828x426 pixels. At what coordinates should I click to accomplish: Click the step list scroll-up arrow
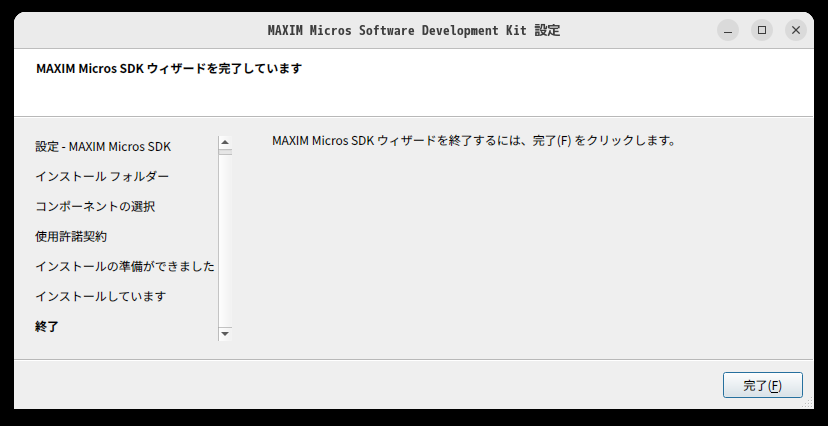tap(225, 142)
